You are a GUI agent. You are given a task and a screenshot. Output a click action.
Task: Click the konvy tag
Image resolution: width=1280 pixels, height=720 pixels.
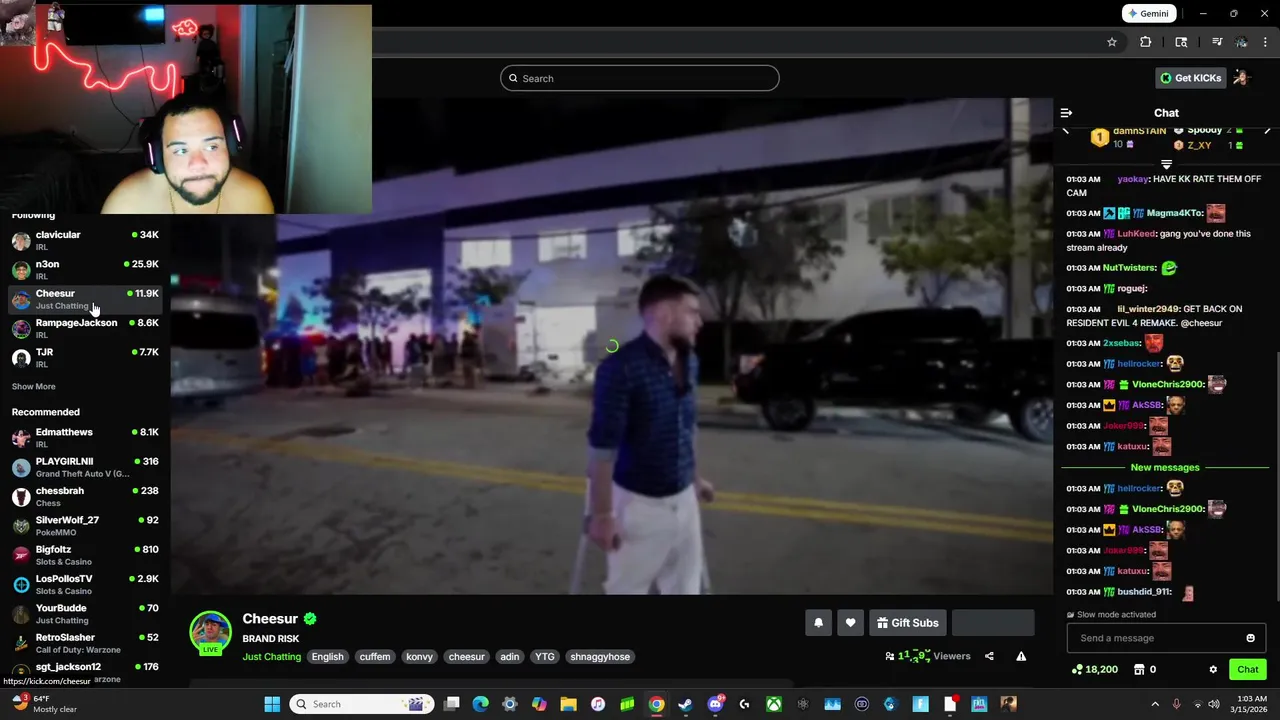pos(419,657)
